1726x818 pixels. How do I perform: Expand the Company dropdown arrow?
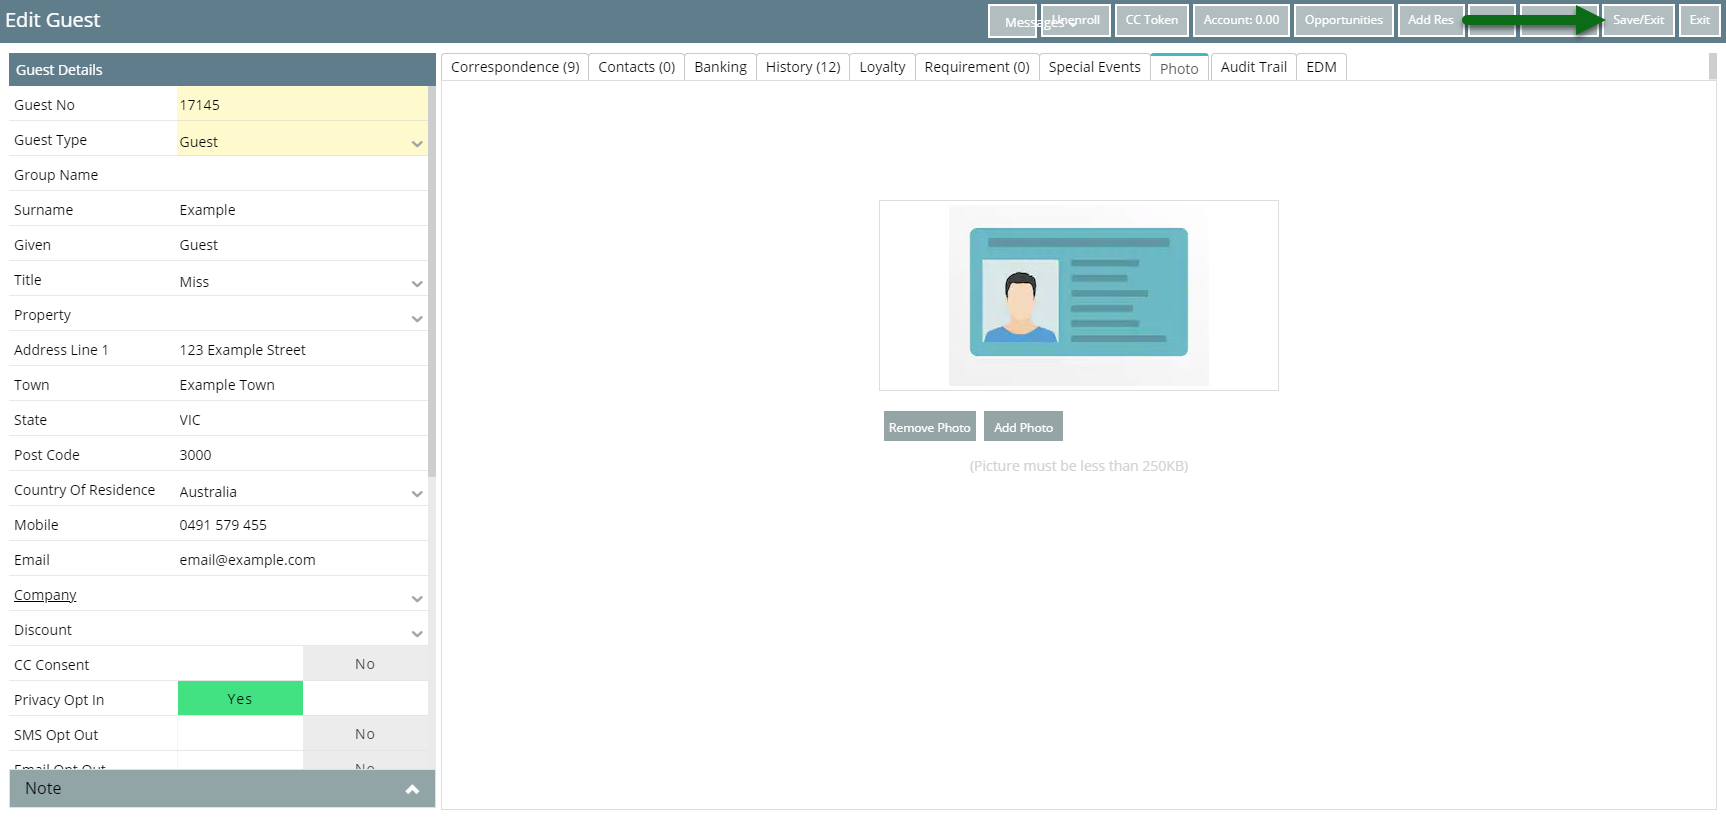(x=417, y=598)
